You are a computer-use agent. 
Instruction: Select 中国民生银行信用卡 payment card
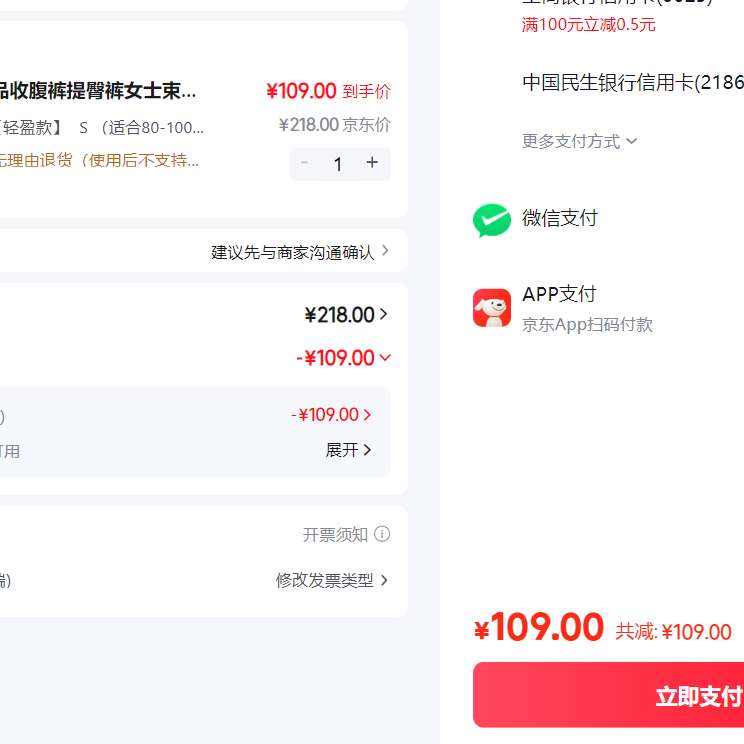pos(632,83)
